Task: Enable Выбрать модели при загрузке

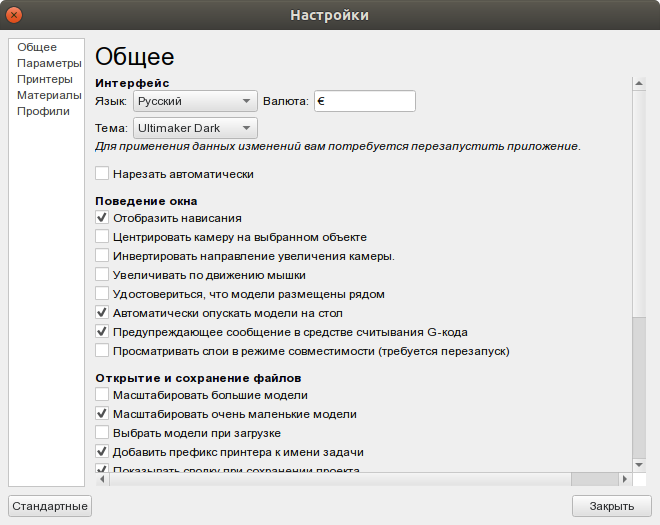Action: click(x=102, y=432)
